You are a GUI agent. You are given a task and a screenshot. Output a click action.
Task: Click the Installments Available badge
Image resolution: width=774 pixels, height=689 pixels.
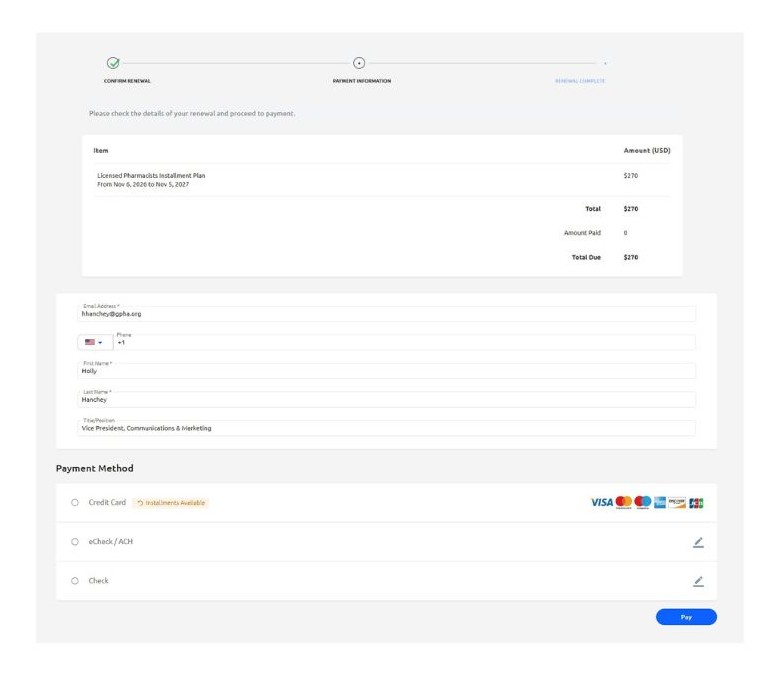click(x=171, y=503)
